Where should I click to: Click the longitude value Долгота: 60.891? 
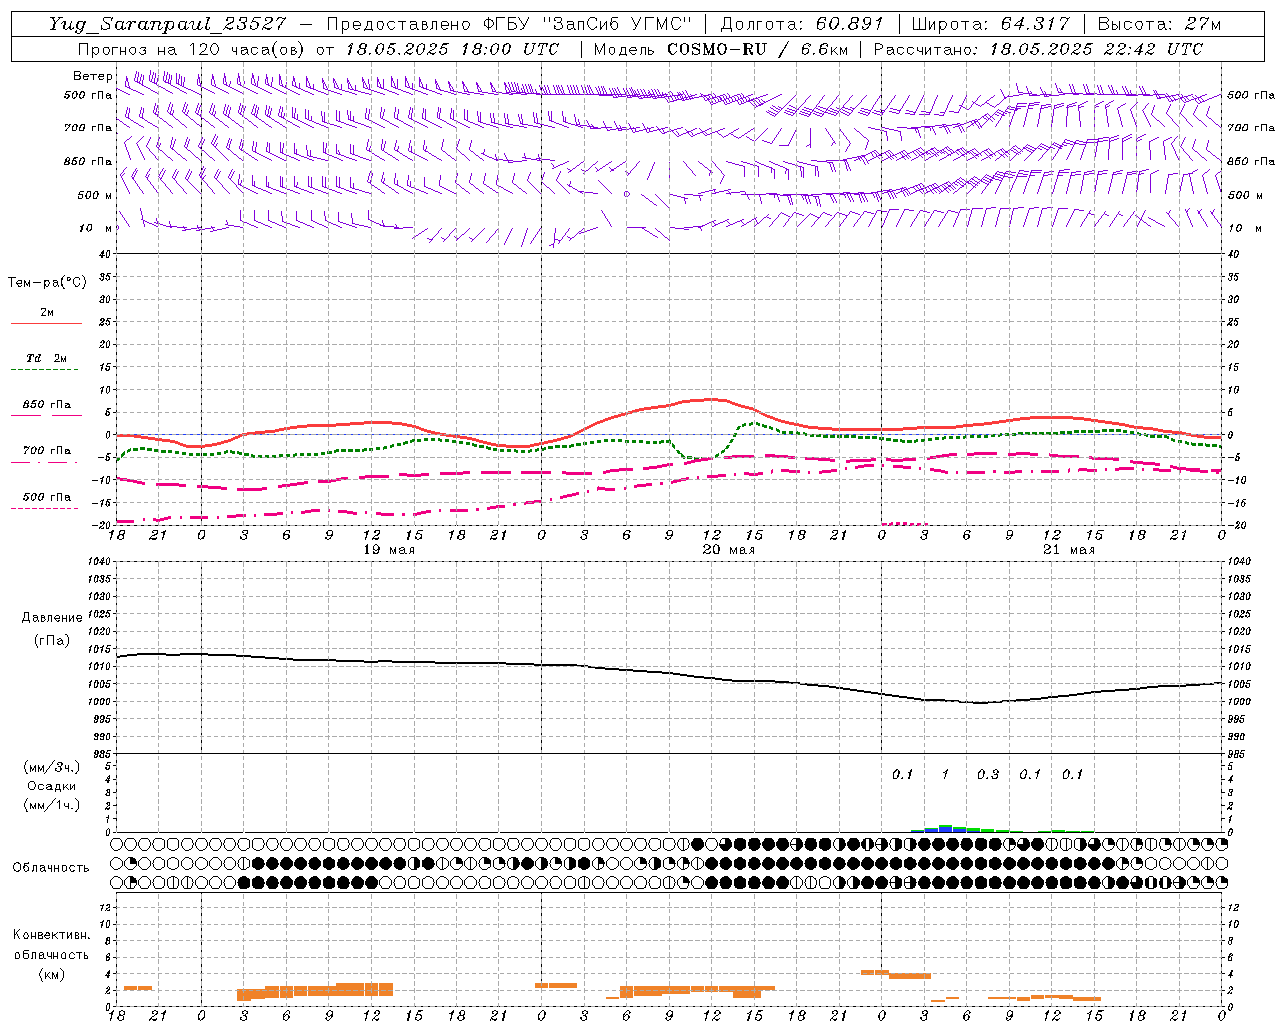point(801,24)
